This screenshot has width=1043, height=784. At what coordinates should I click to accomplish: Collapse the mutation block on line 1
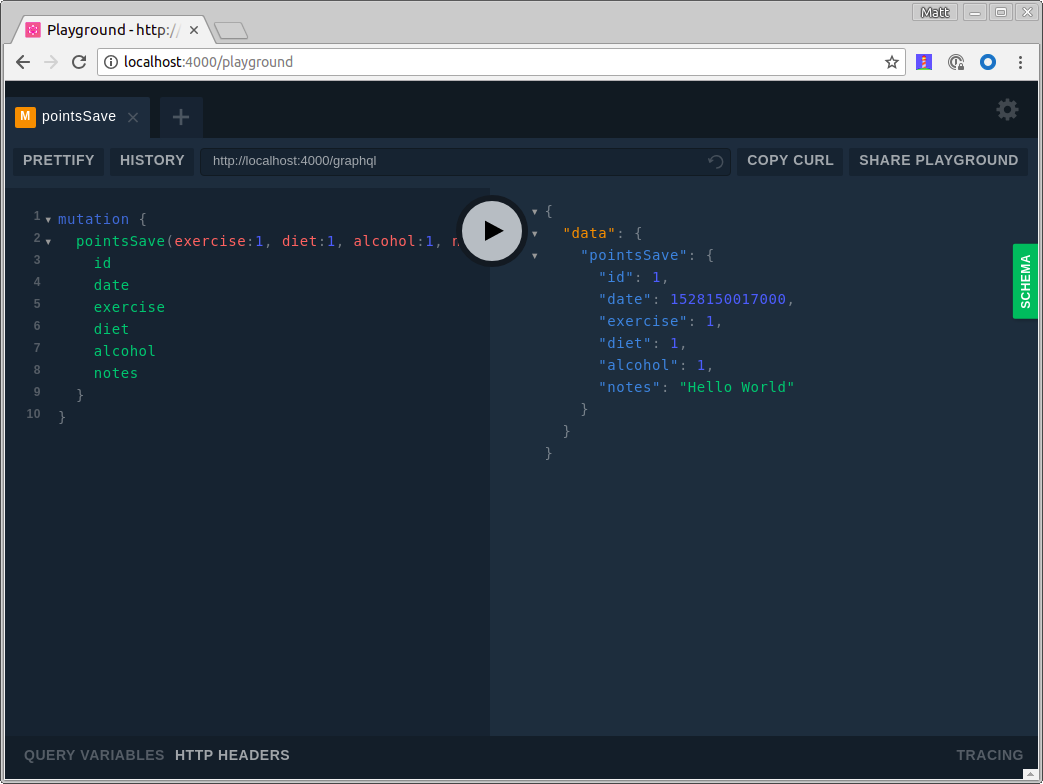[48, 219]
